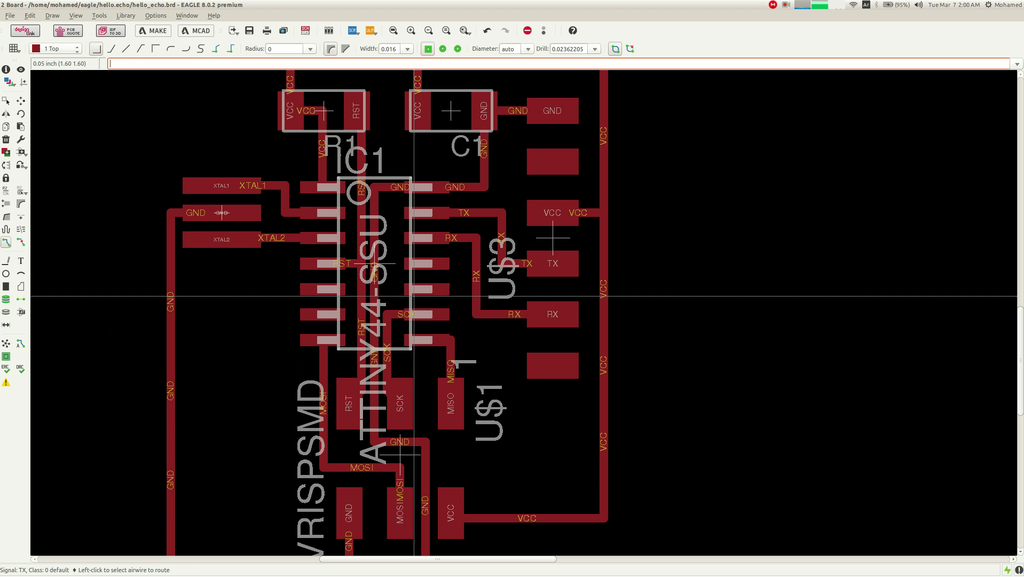Open the View menu
This screenshot has height=577, width=1024.
76,16
